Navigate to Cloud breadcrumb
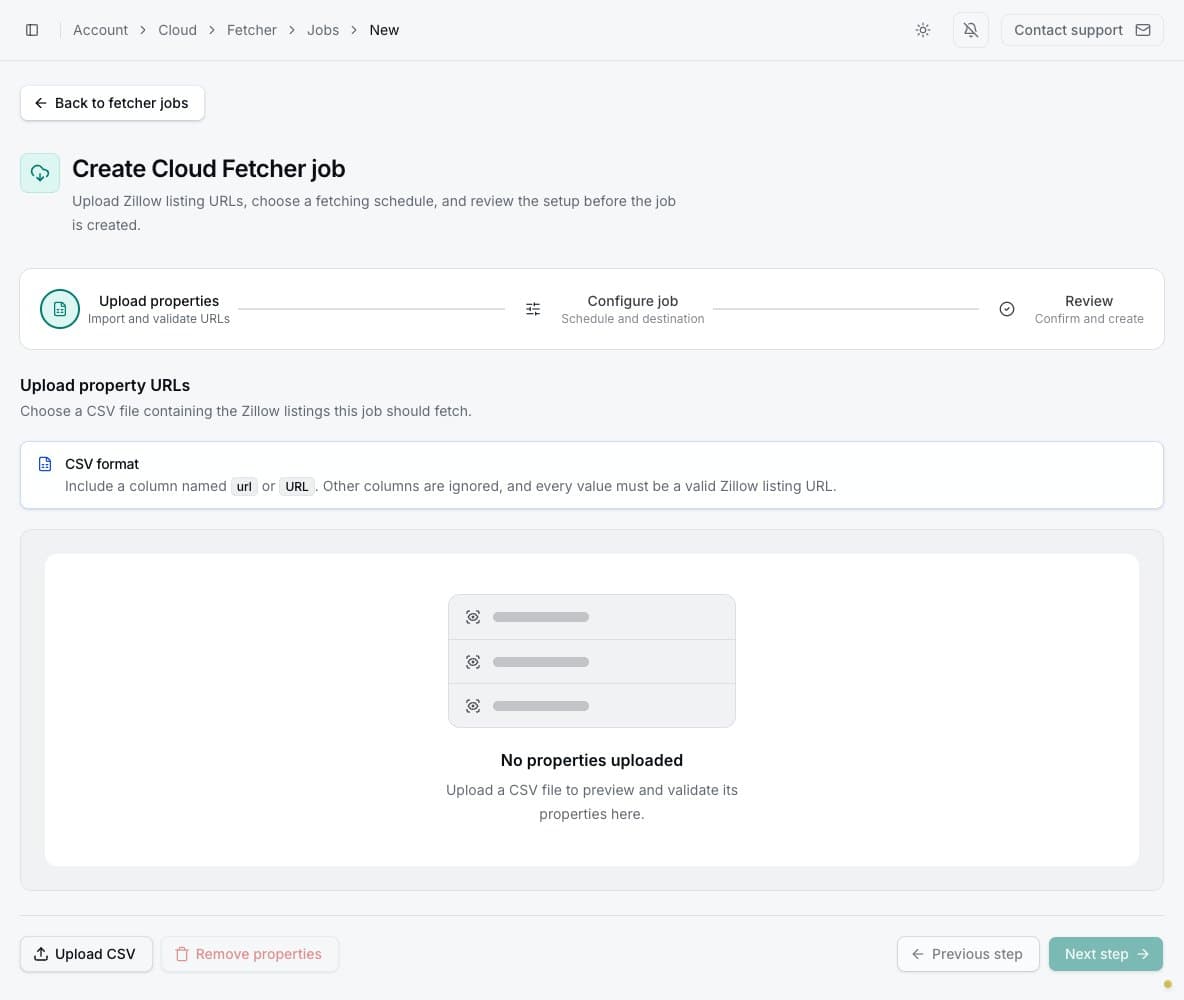 pyautogui.click(x=177, y=30)
